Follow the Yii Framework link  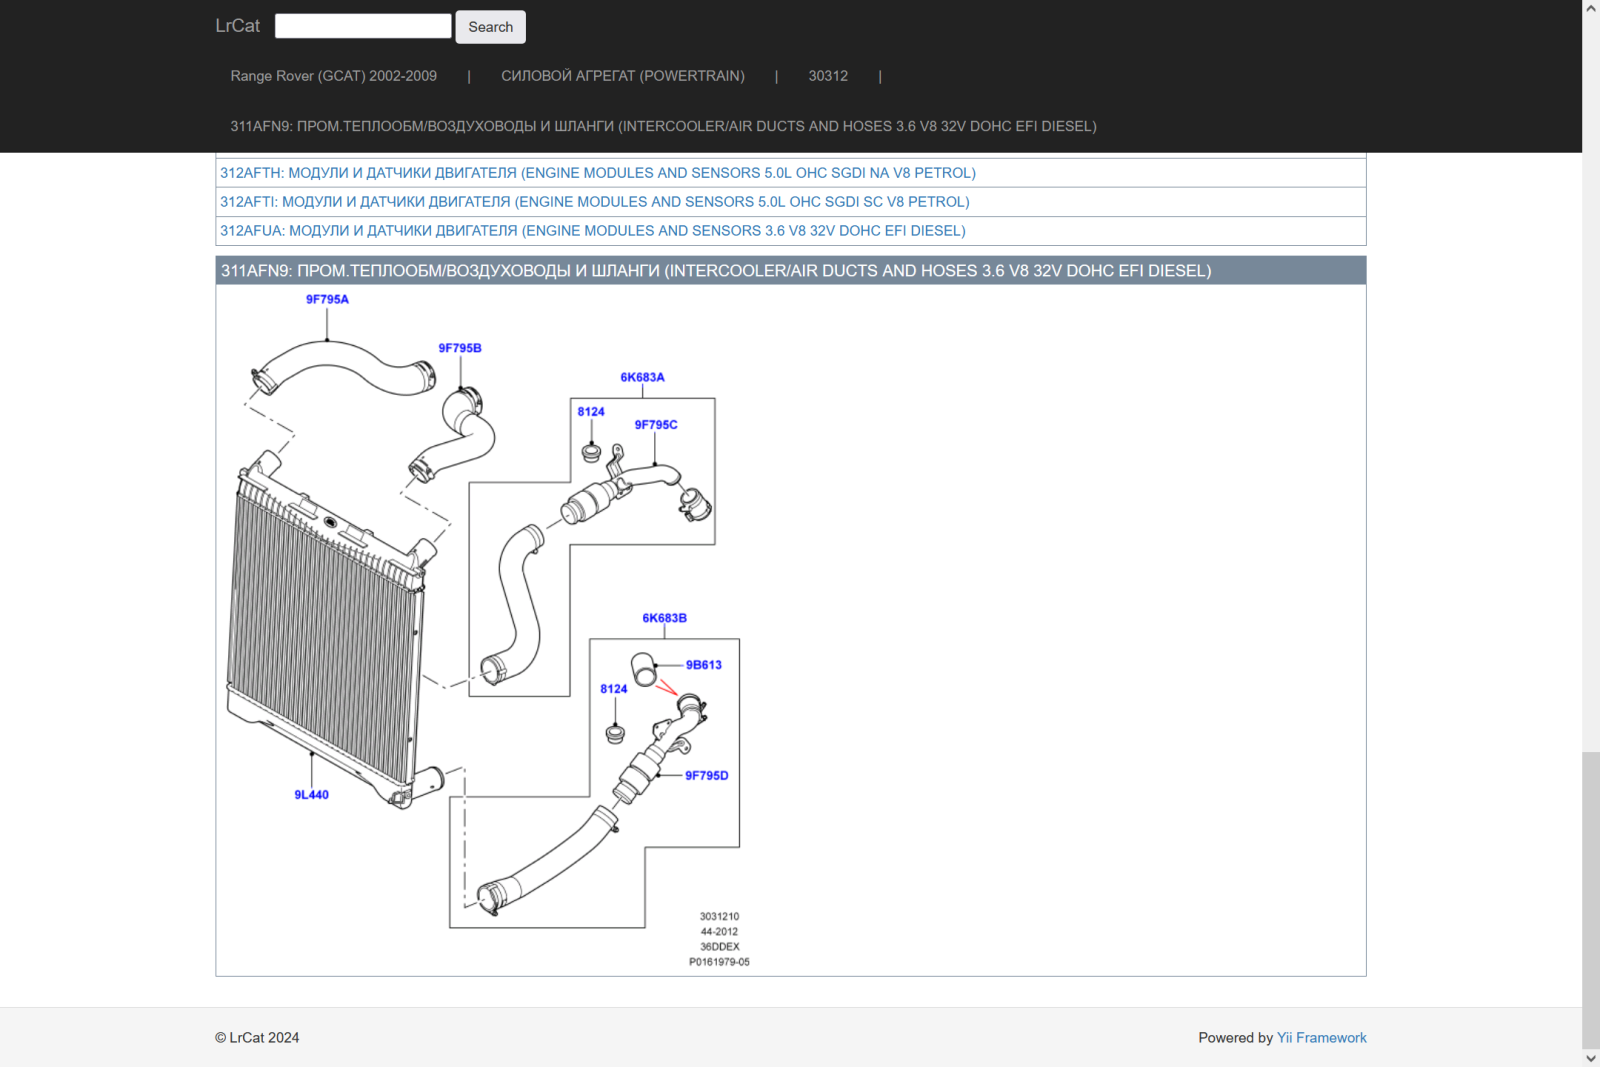point(1321,1038)
